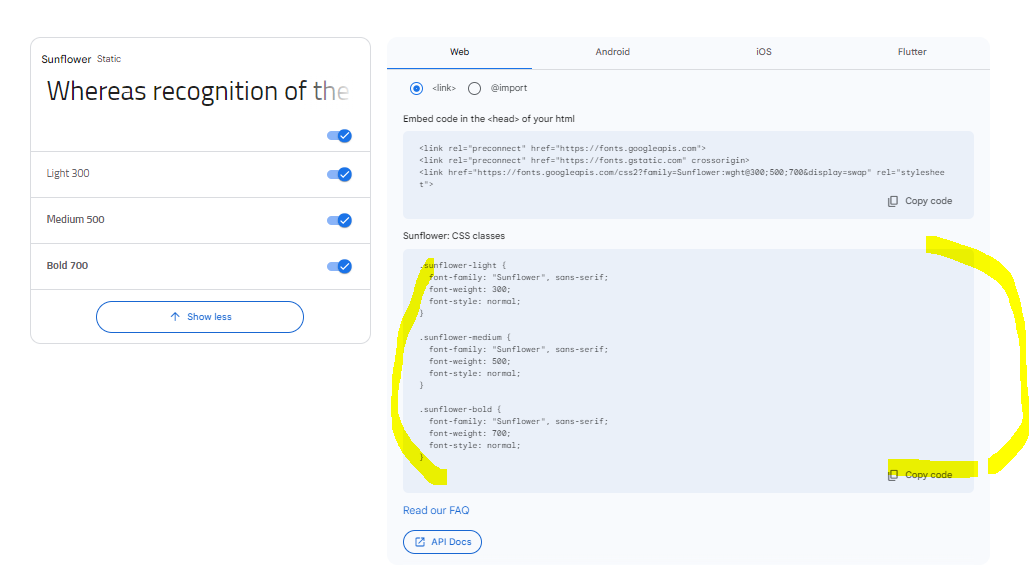Image resolution: width=1029 pixels, height=579 pixels.
Task: Click the Static label
Action: point(109,59)
